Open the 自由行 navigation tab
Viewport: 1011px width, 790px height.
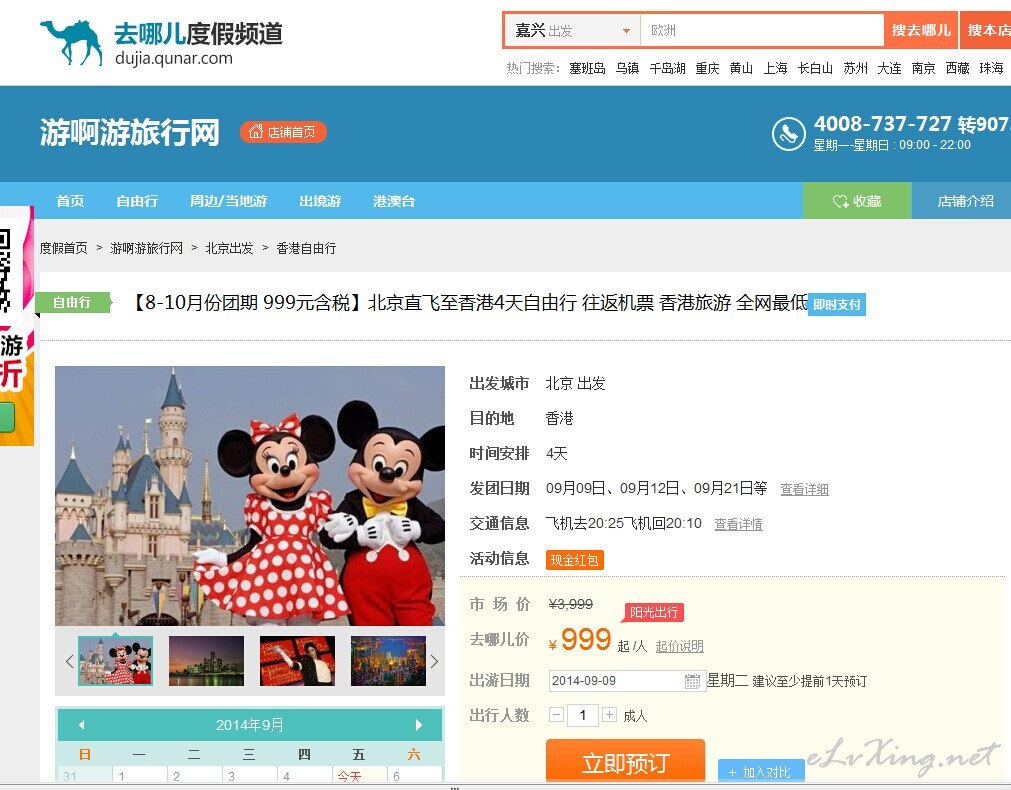(137, 201)
